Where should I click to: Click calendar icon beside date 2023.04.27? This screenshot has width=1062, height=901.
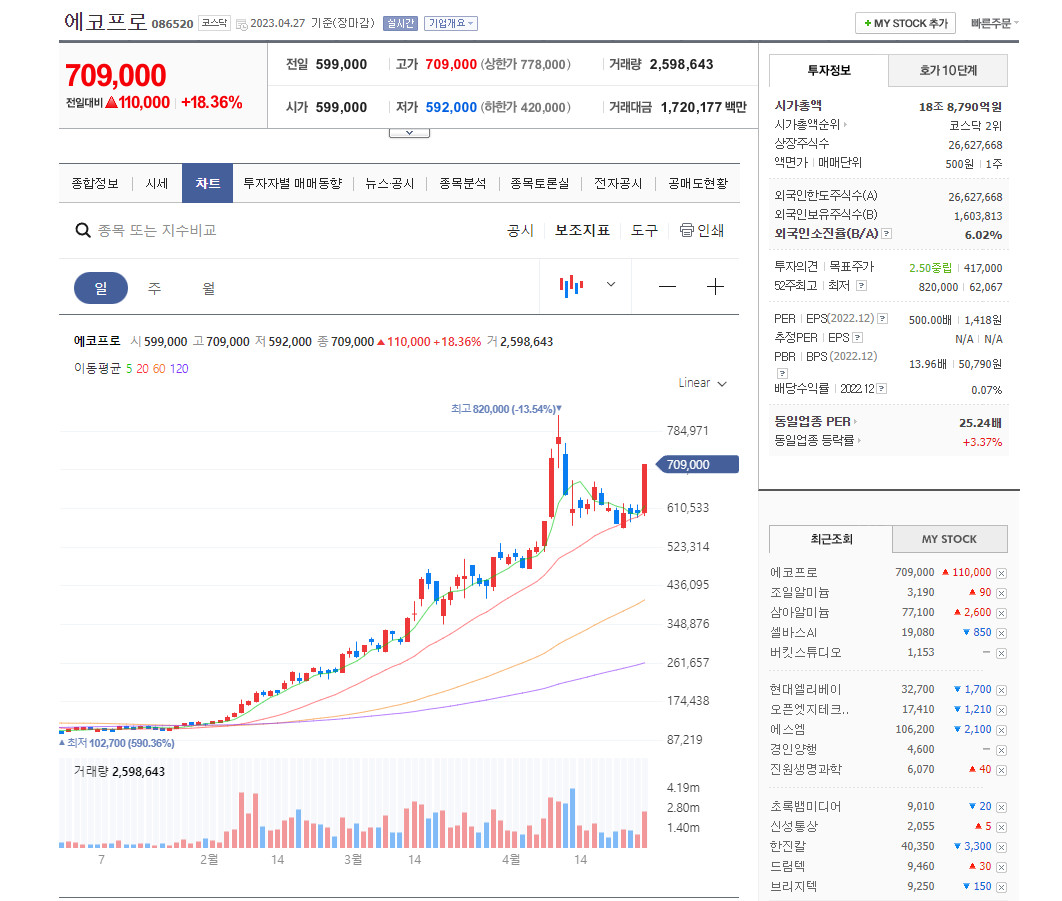(241, 24)
